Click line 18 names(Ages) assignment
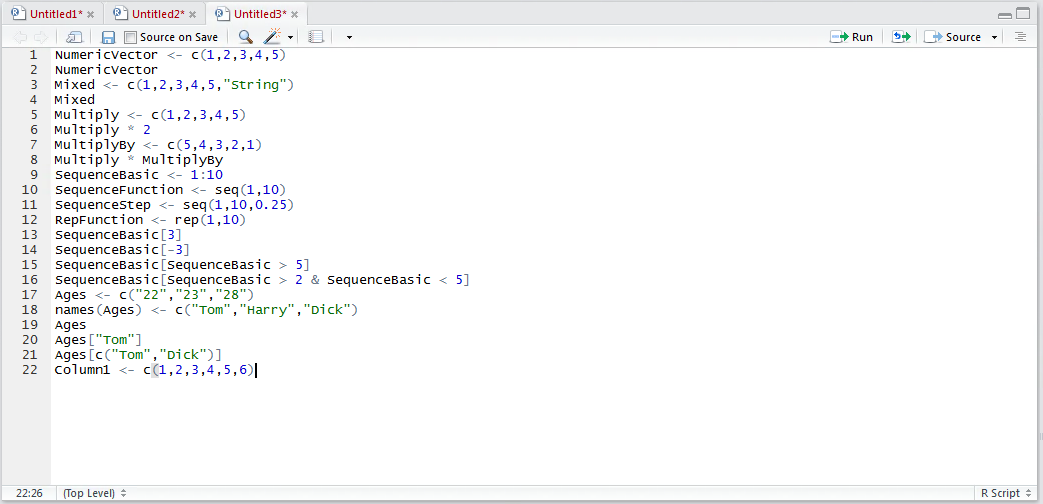 [206, 310]
